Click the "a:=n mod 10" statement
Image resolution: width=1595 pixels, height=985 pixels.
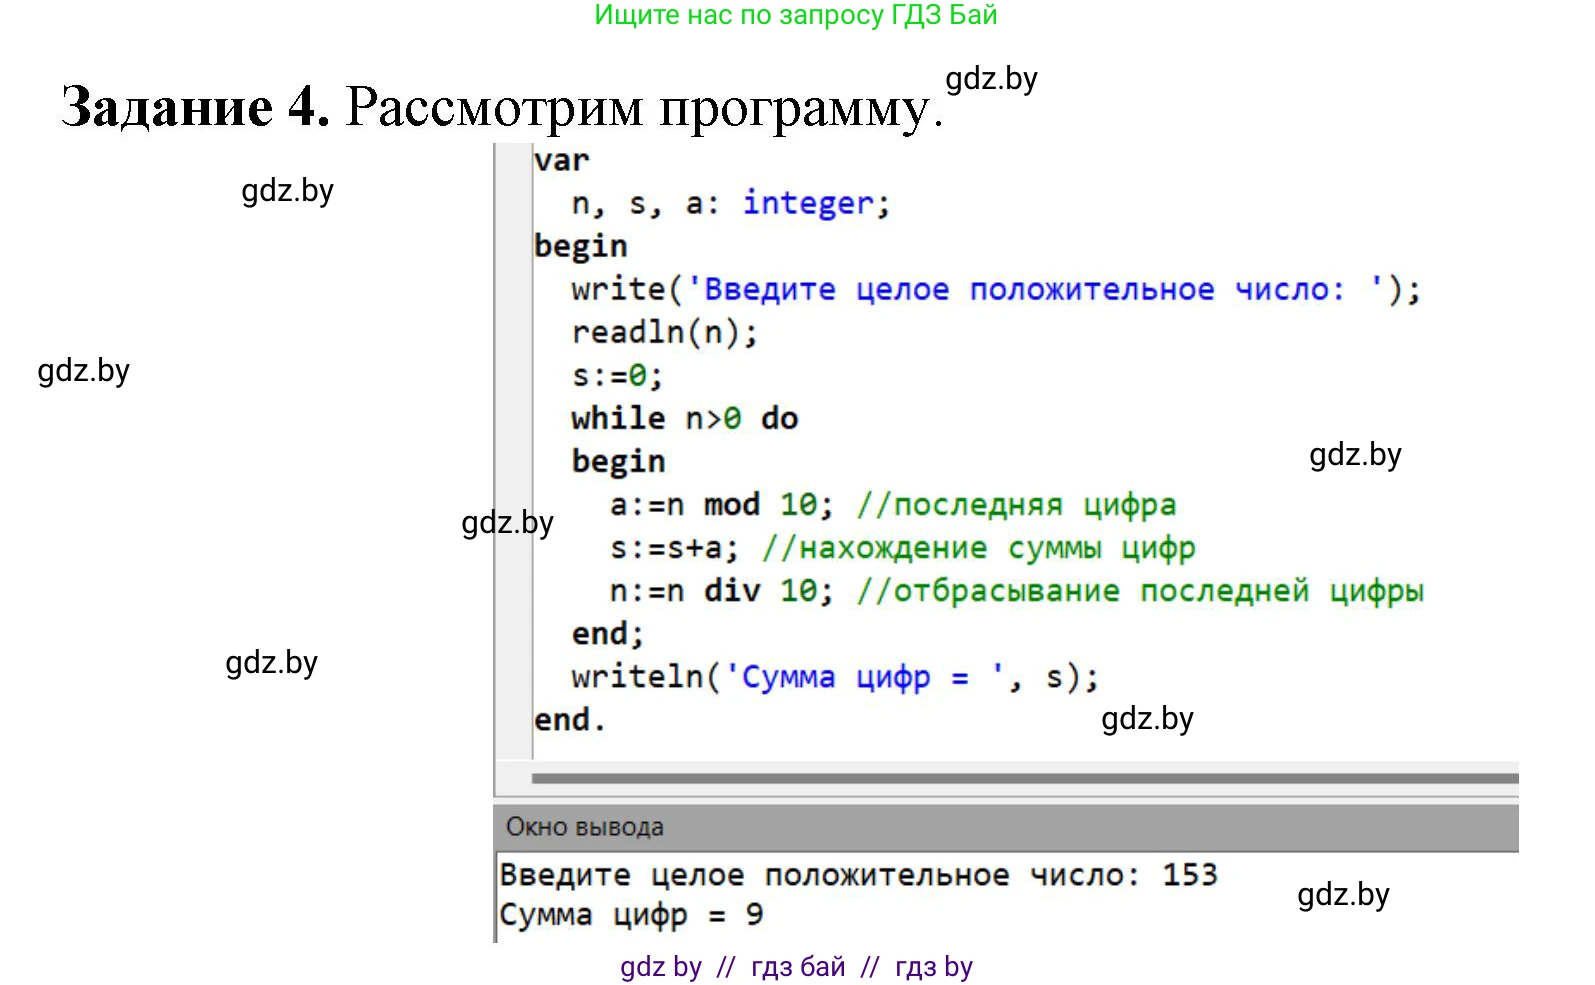point(720,505)
